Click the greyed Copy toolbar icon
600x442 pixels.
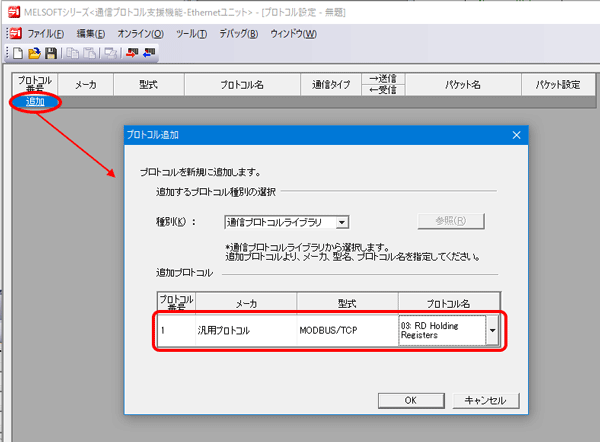pyautogui.click(x=72, y=53)
